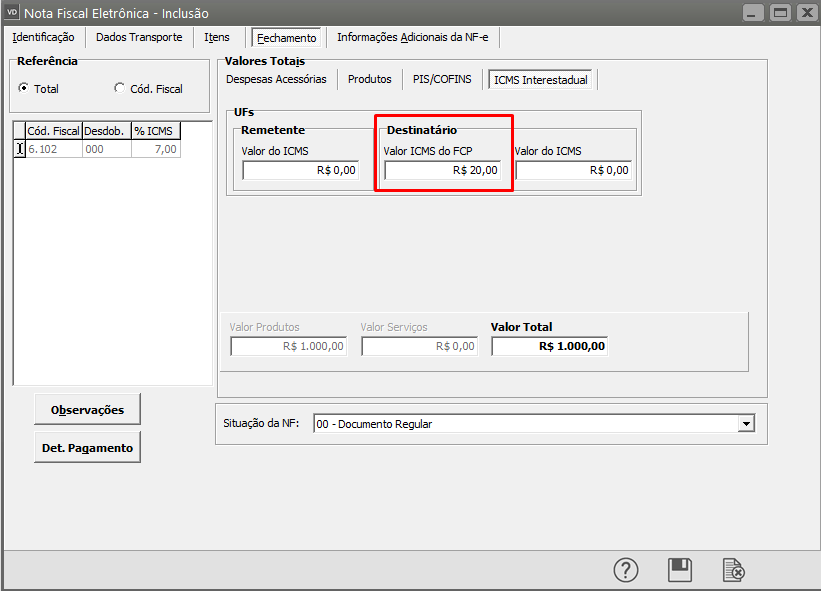The width and height of the screenshot is (821, 591).
Task: Switch to the Identificação tab
Action: point(43,37)
